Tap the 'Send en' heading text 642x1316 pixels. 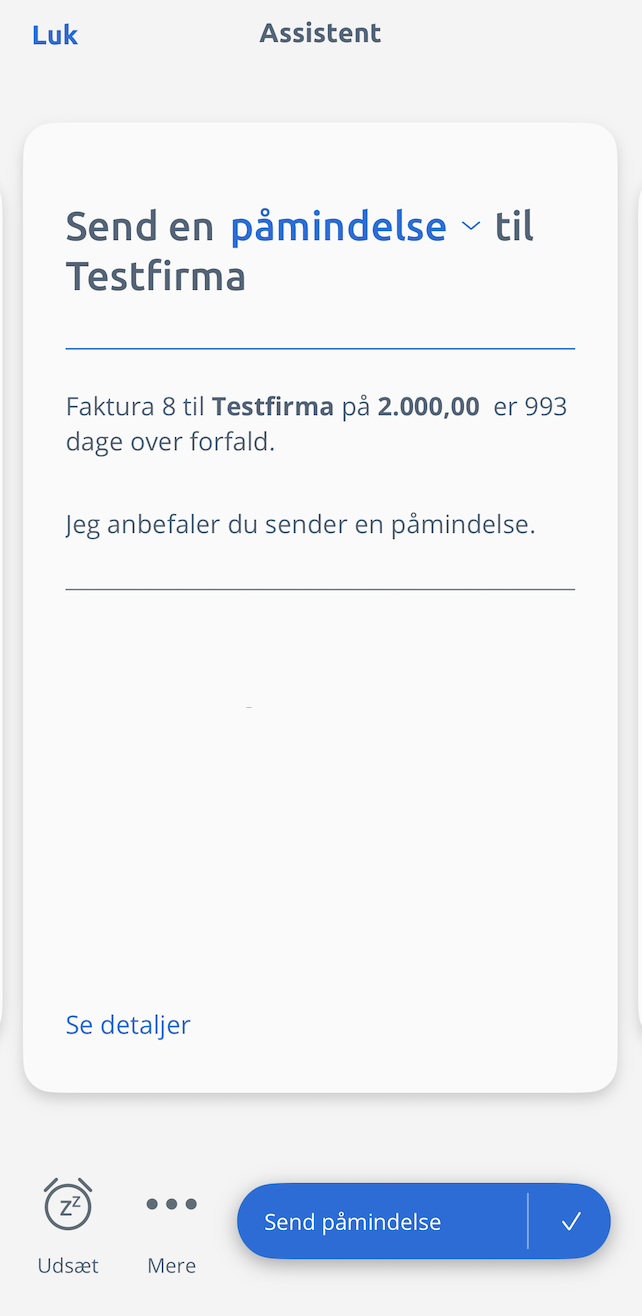pyautogui.click(x=140, y=227)
